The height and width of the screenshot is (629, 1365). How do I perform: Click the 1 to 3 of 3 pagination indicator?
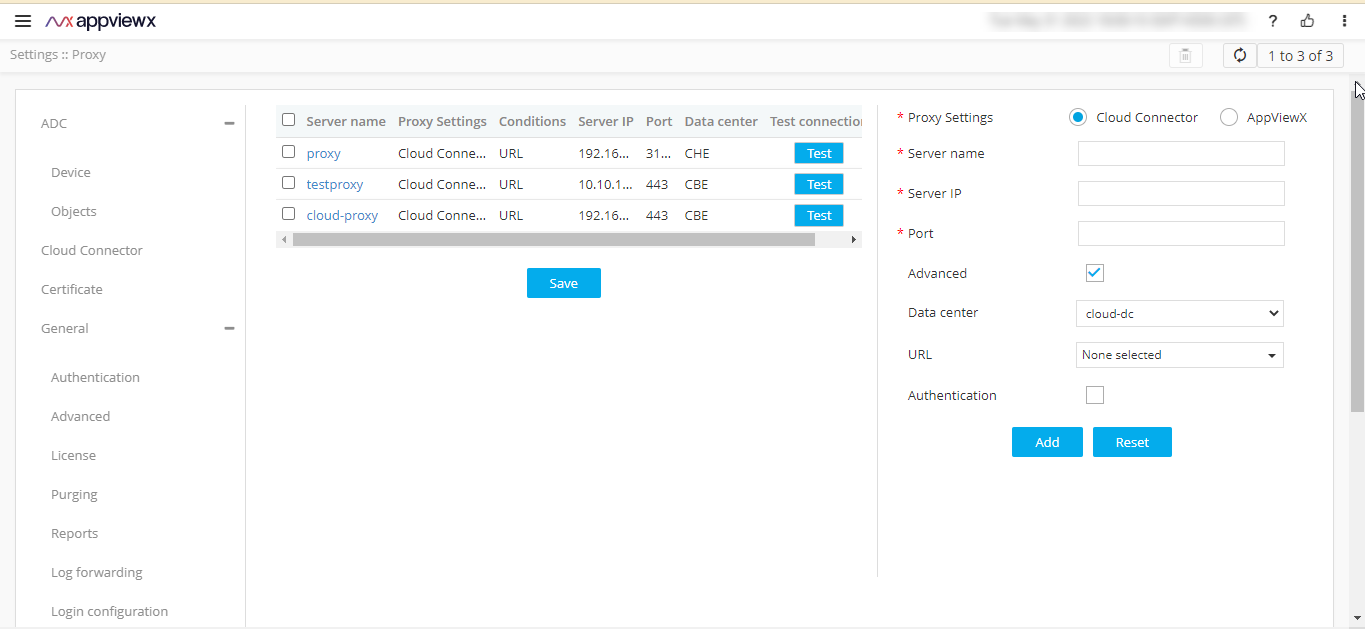[1300, 56]
